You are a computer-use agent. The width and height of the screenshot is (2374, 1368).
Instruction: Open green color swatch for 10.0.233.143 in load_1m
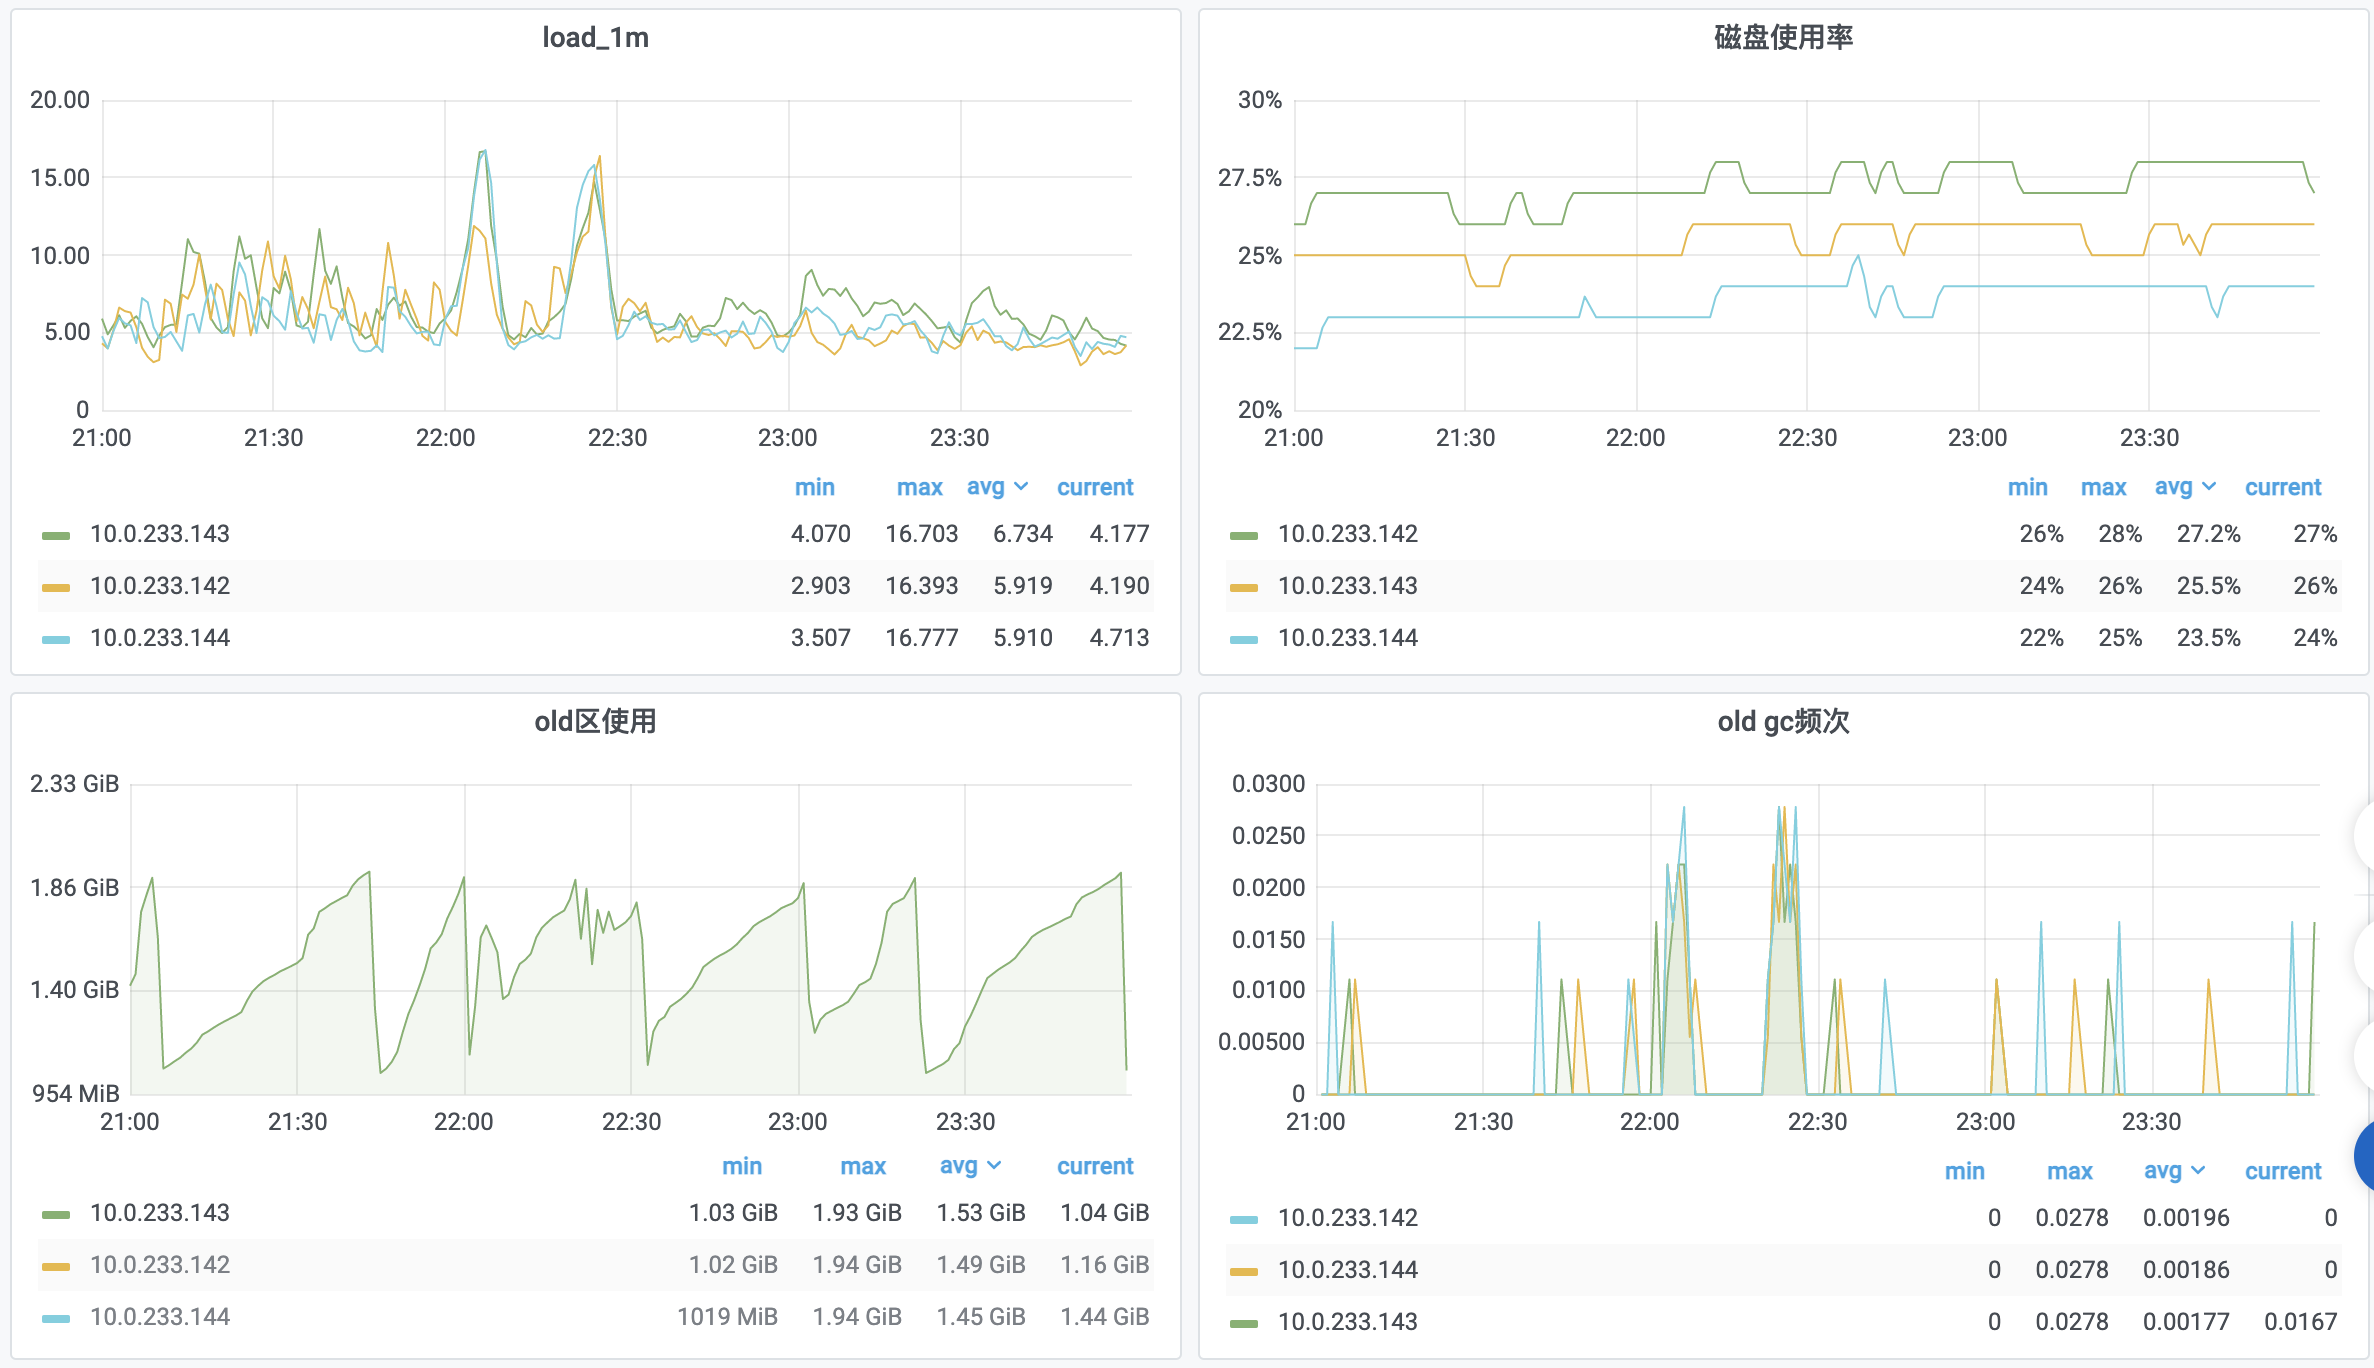click(x=56, y=535)
